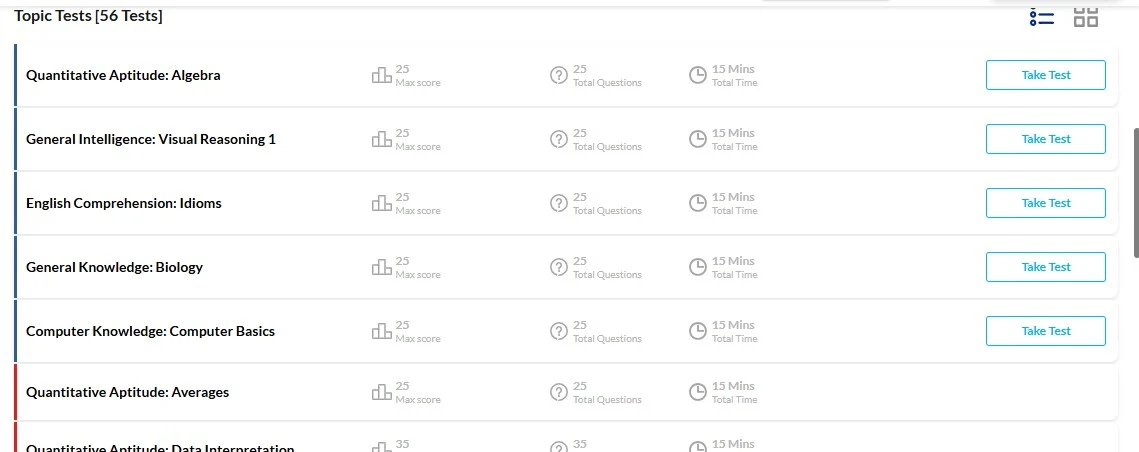Click Total Questions icon for Visual Reasoning 1
This screenshot has width=1139, height=452.
(x=559, y=139)
